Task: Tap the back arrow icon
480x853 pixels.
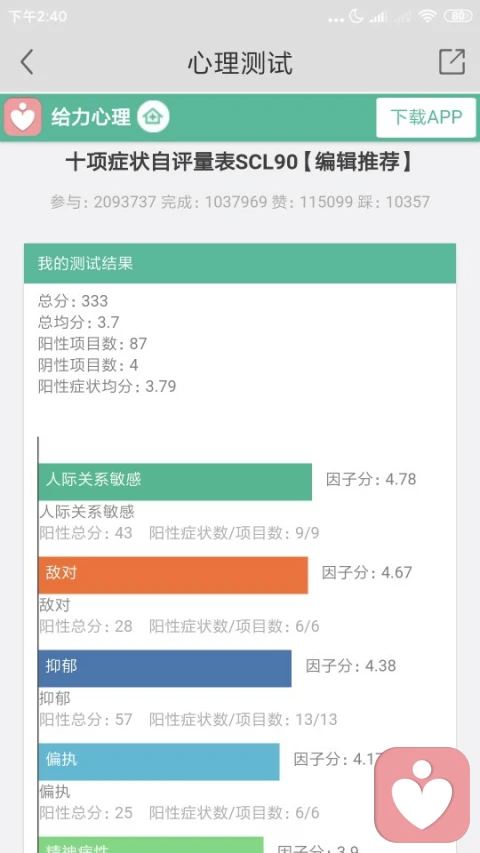Action: (x=27, y=61)
